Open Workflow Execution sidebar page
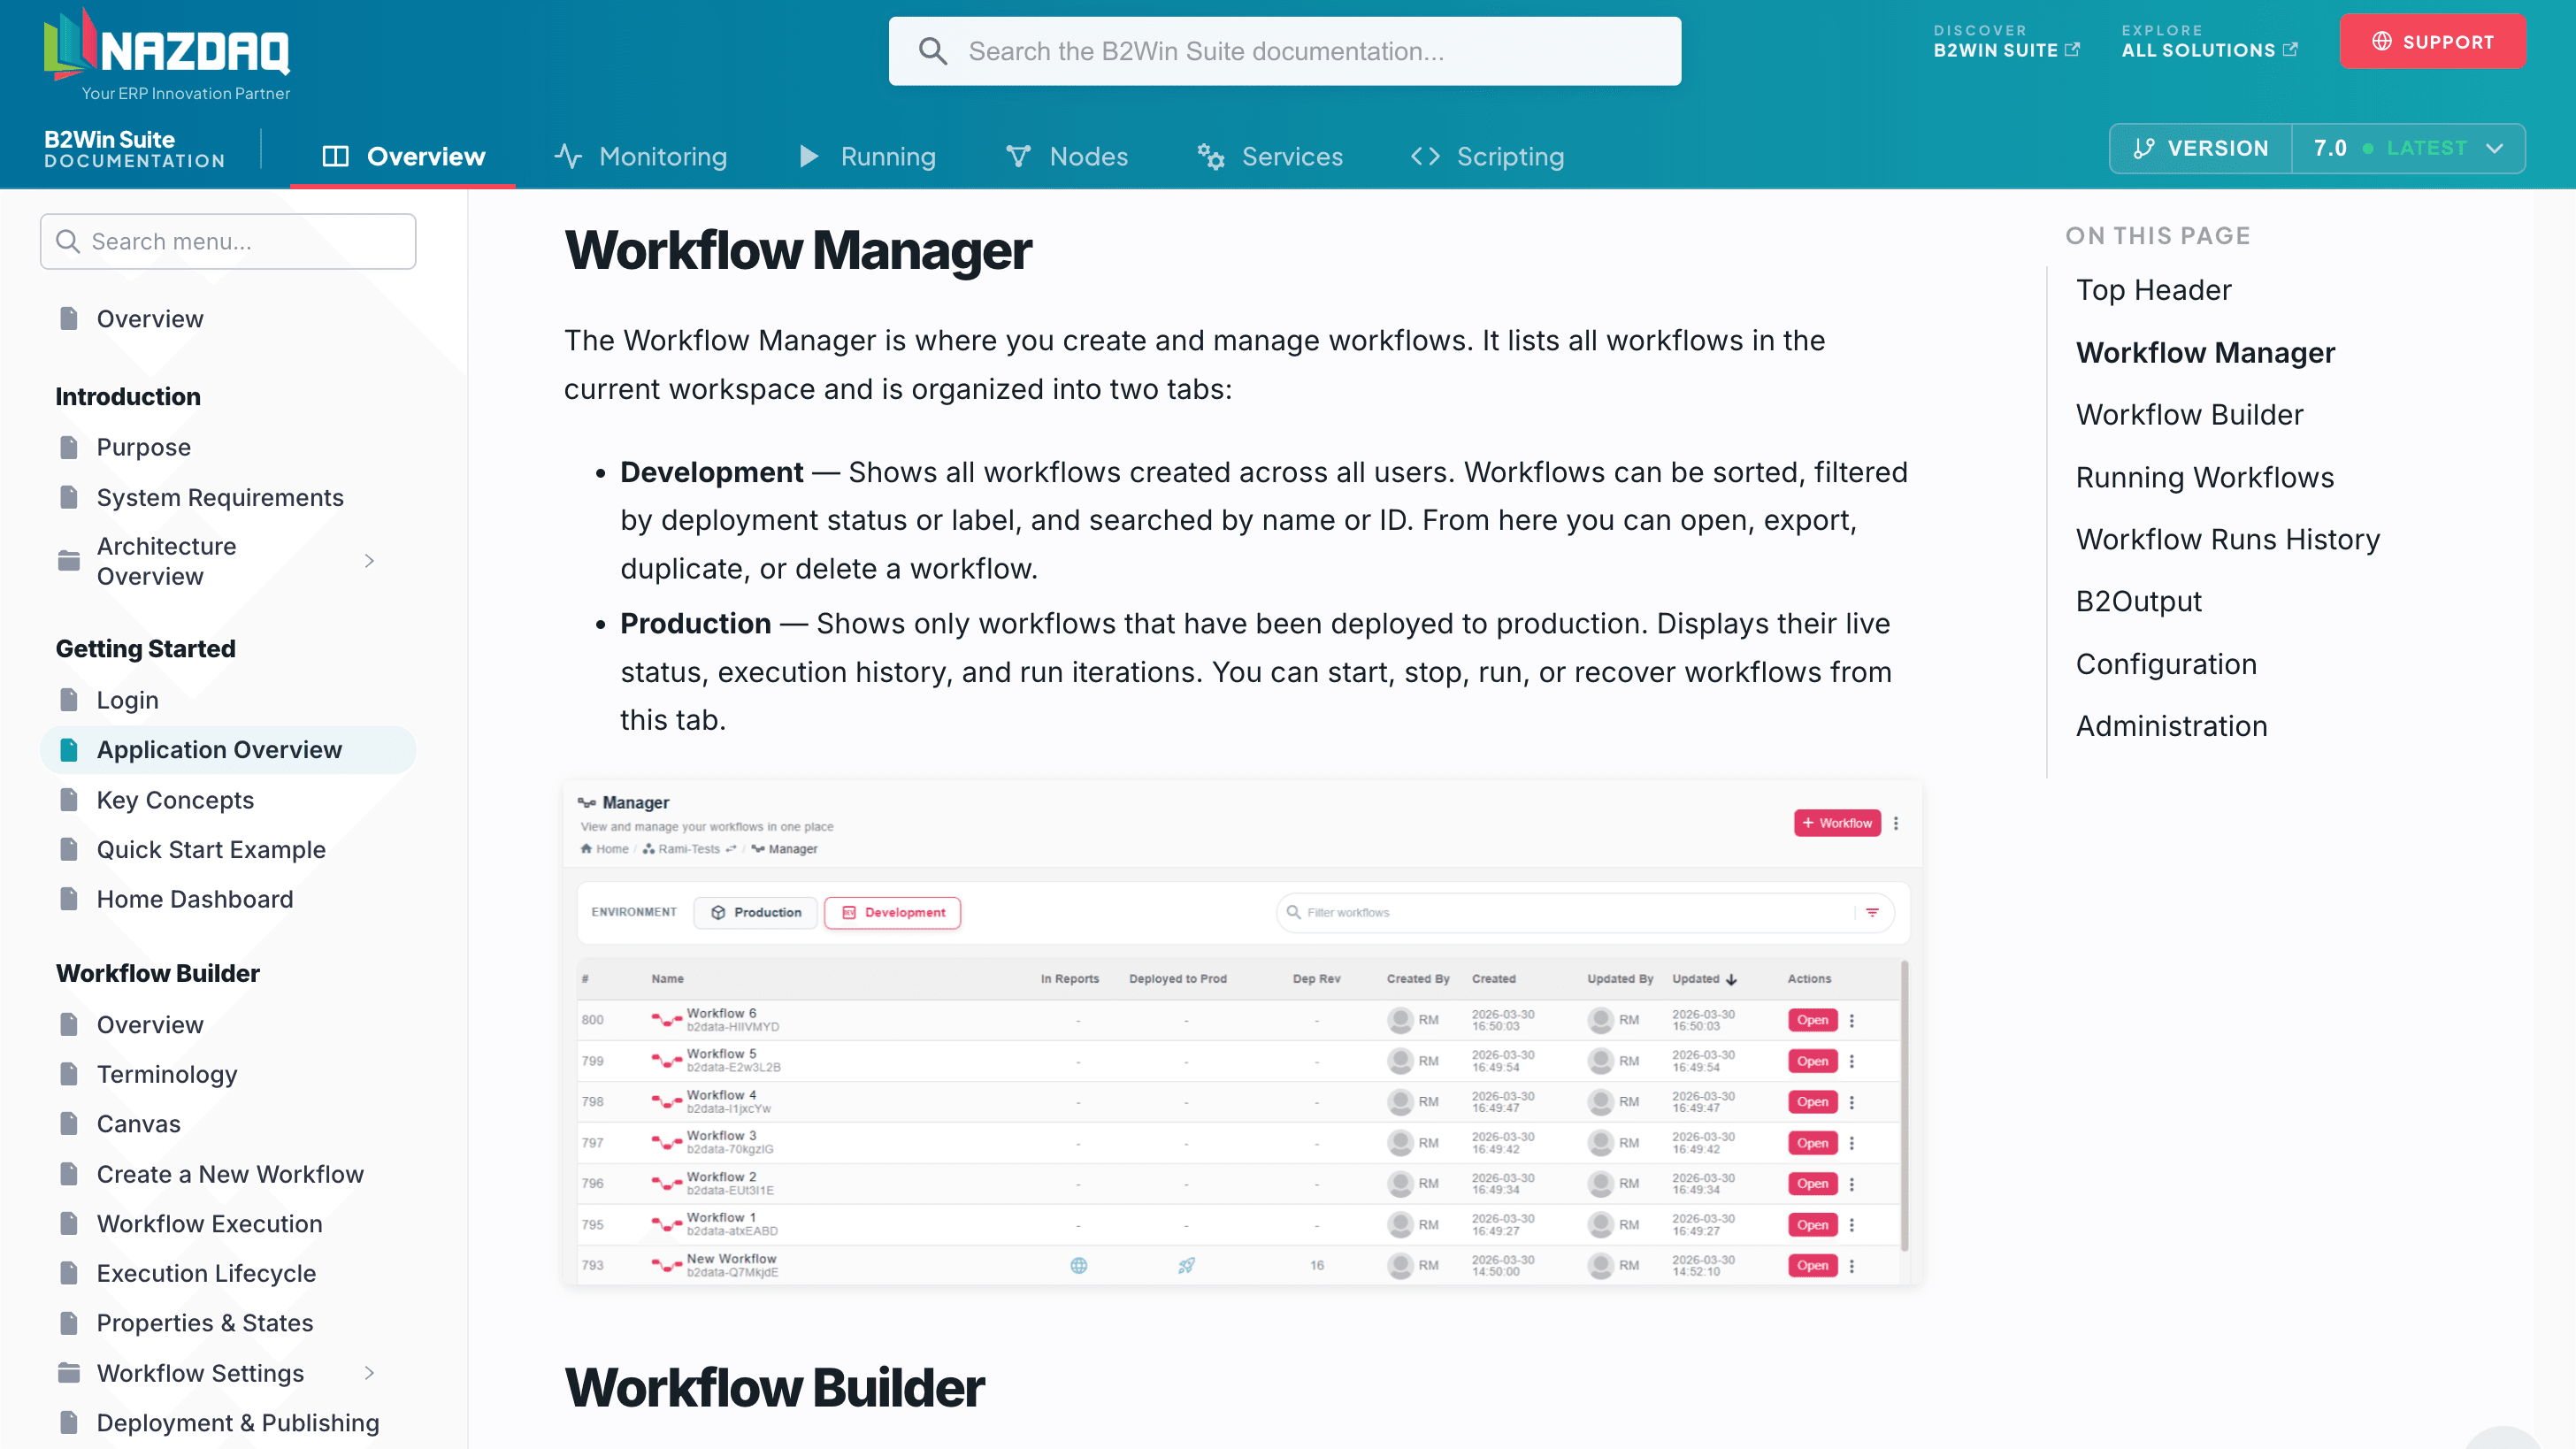Viewport: 2576px width, 1449px height. point(209,1224)
